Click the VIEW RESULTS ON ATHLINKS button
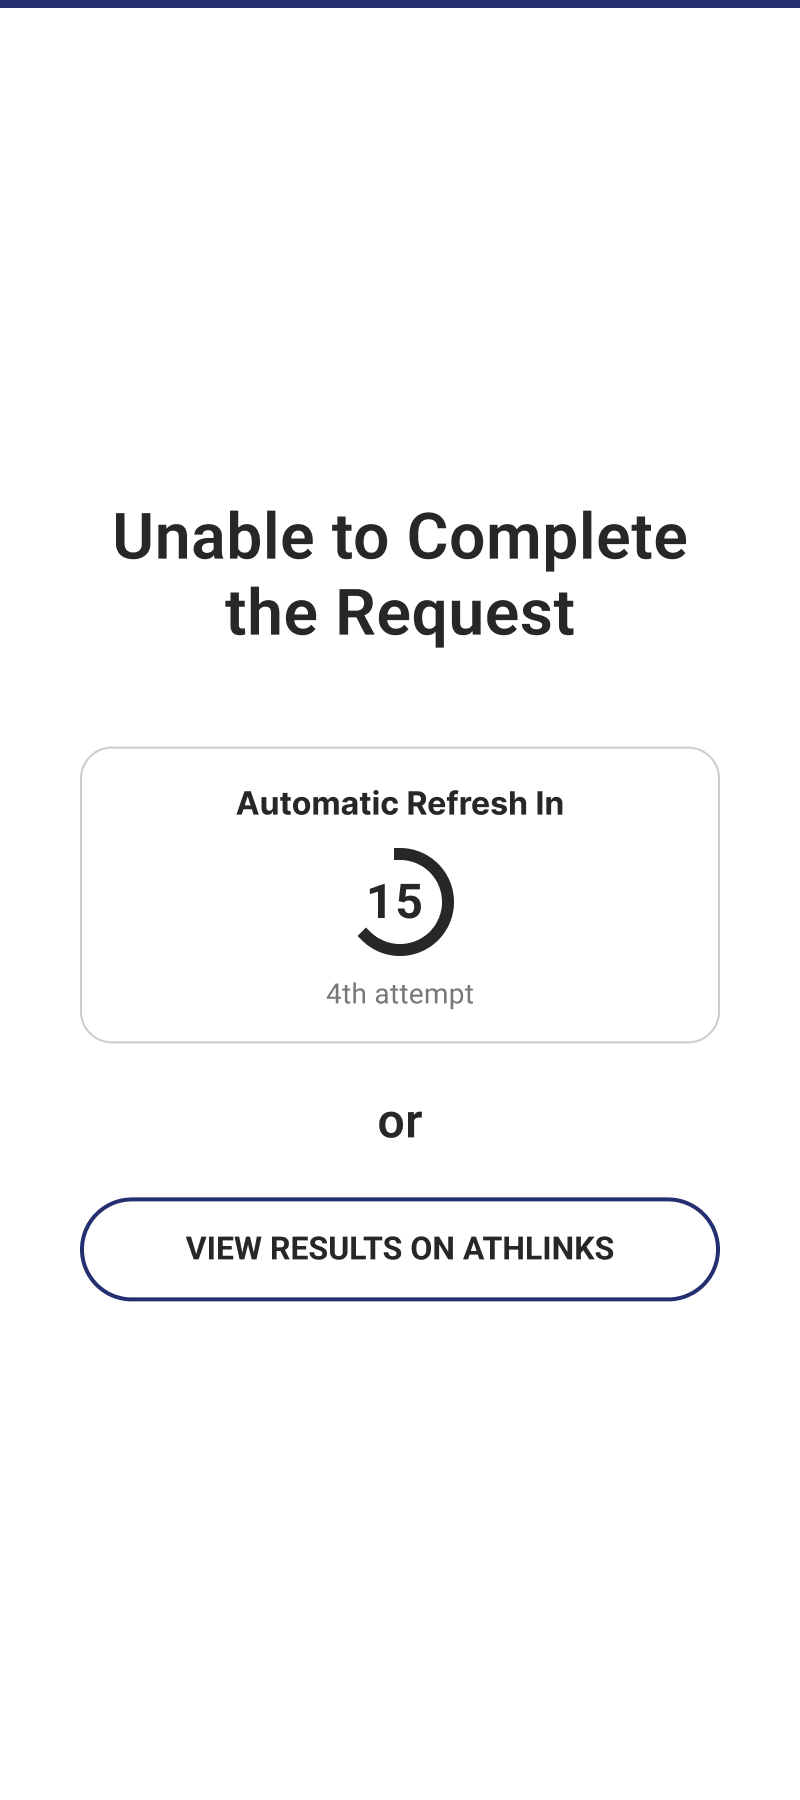The height and width of the screenshot is (1800, 800). click(x=400, y=1249)
